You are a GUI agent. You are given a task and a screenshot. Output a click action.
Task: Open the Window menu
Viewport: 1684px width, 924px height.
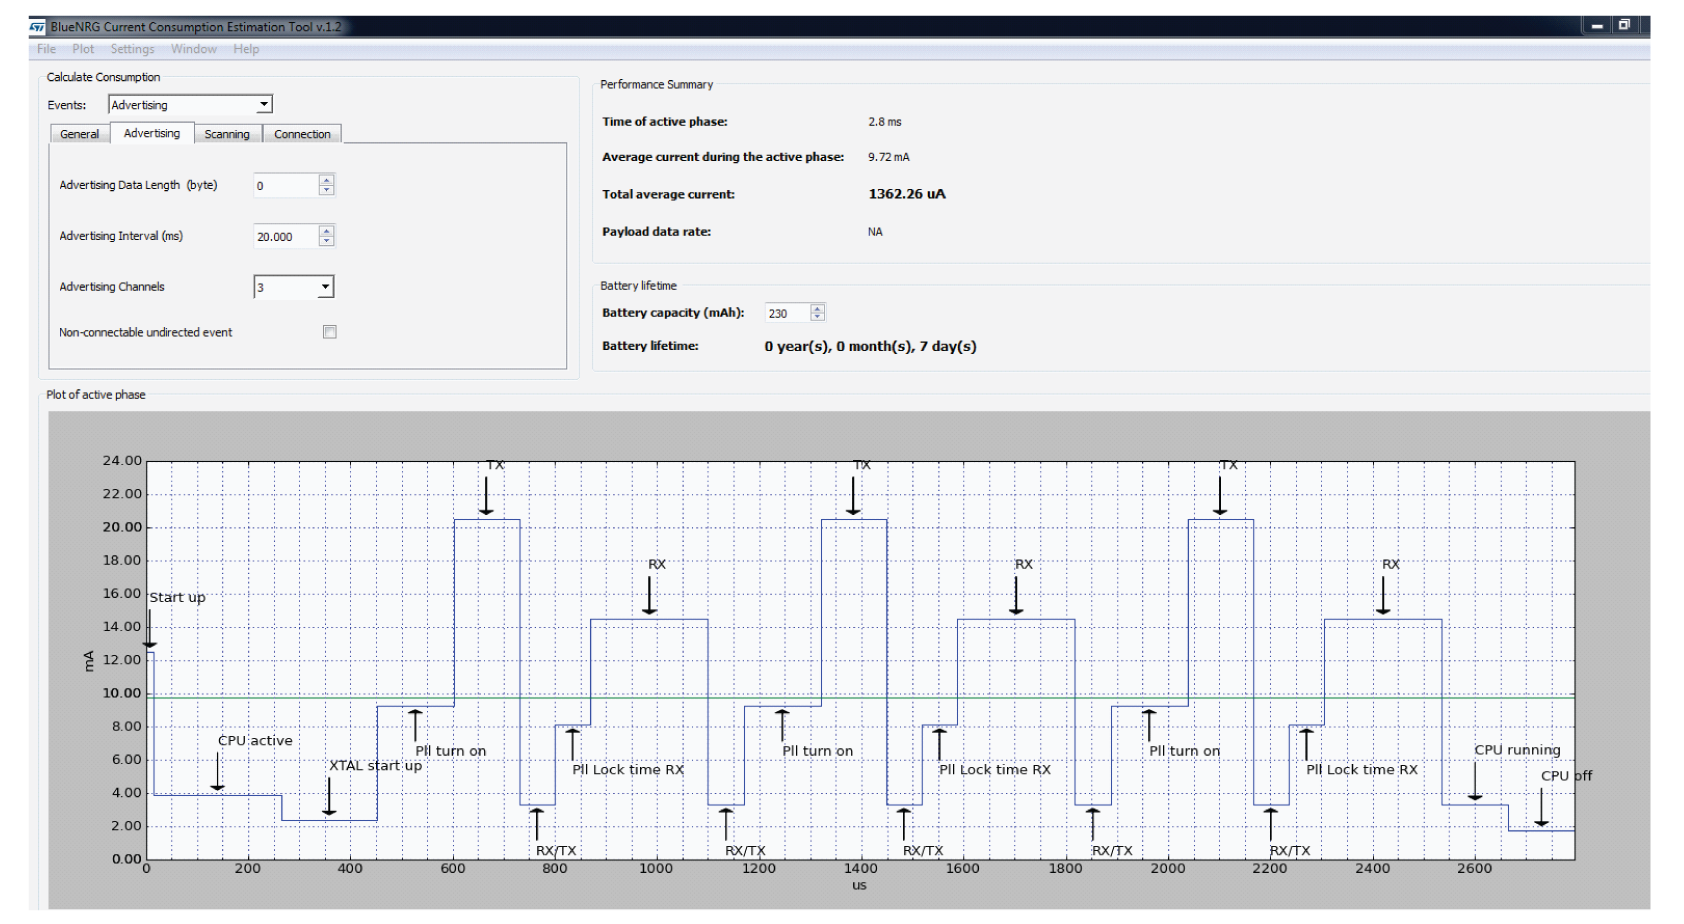coord(193,49)
